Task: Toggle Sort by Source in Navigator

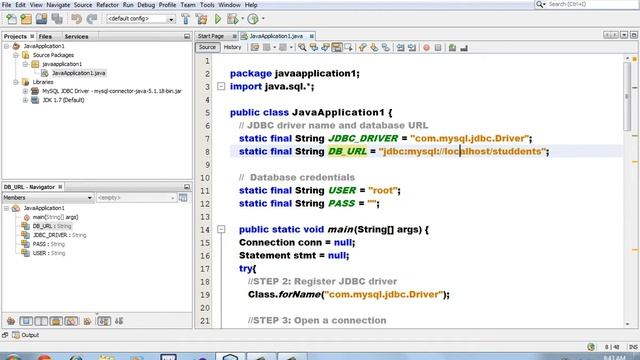Action: (x=119, y=321)
